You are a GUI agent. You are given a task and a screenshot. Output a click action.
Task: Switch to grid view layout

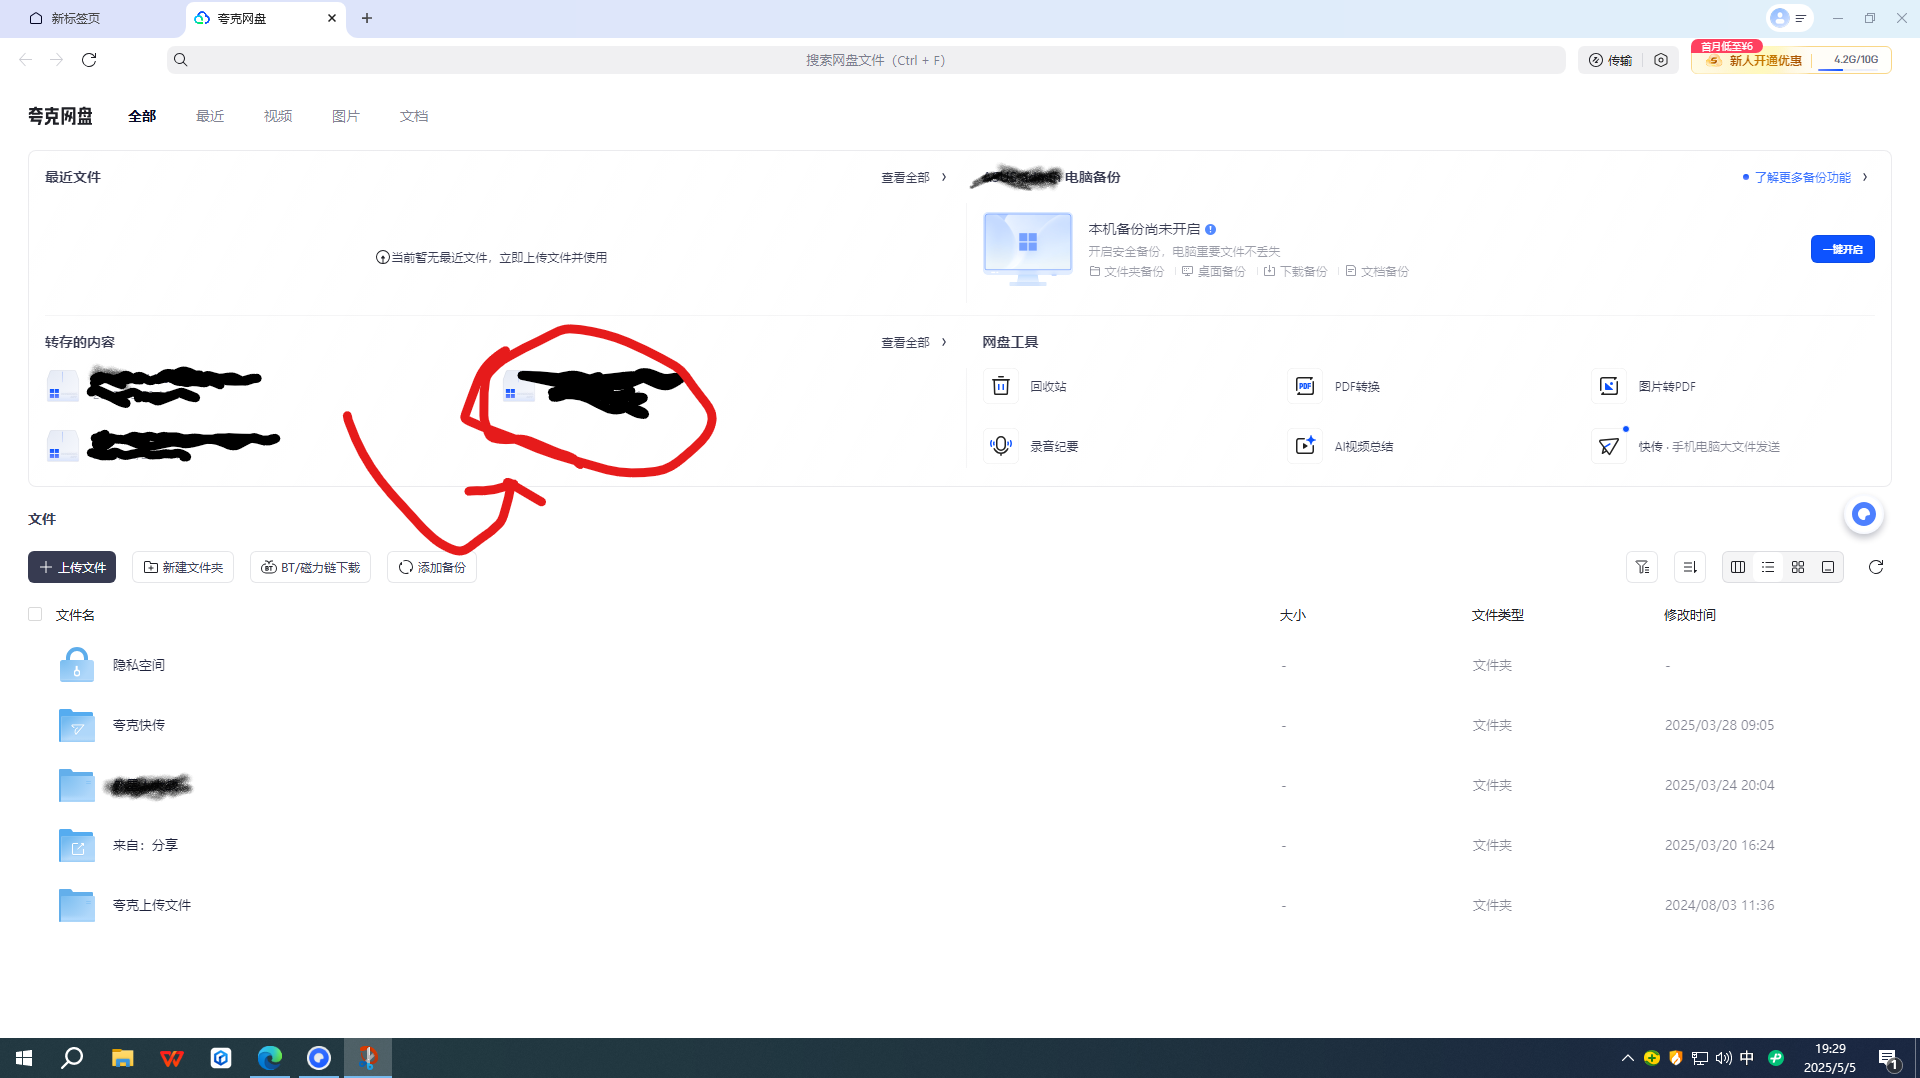click(x=1798, y=567)
